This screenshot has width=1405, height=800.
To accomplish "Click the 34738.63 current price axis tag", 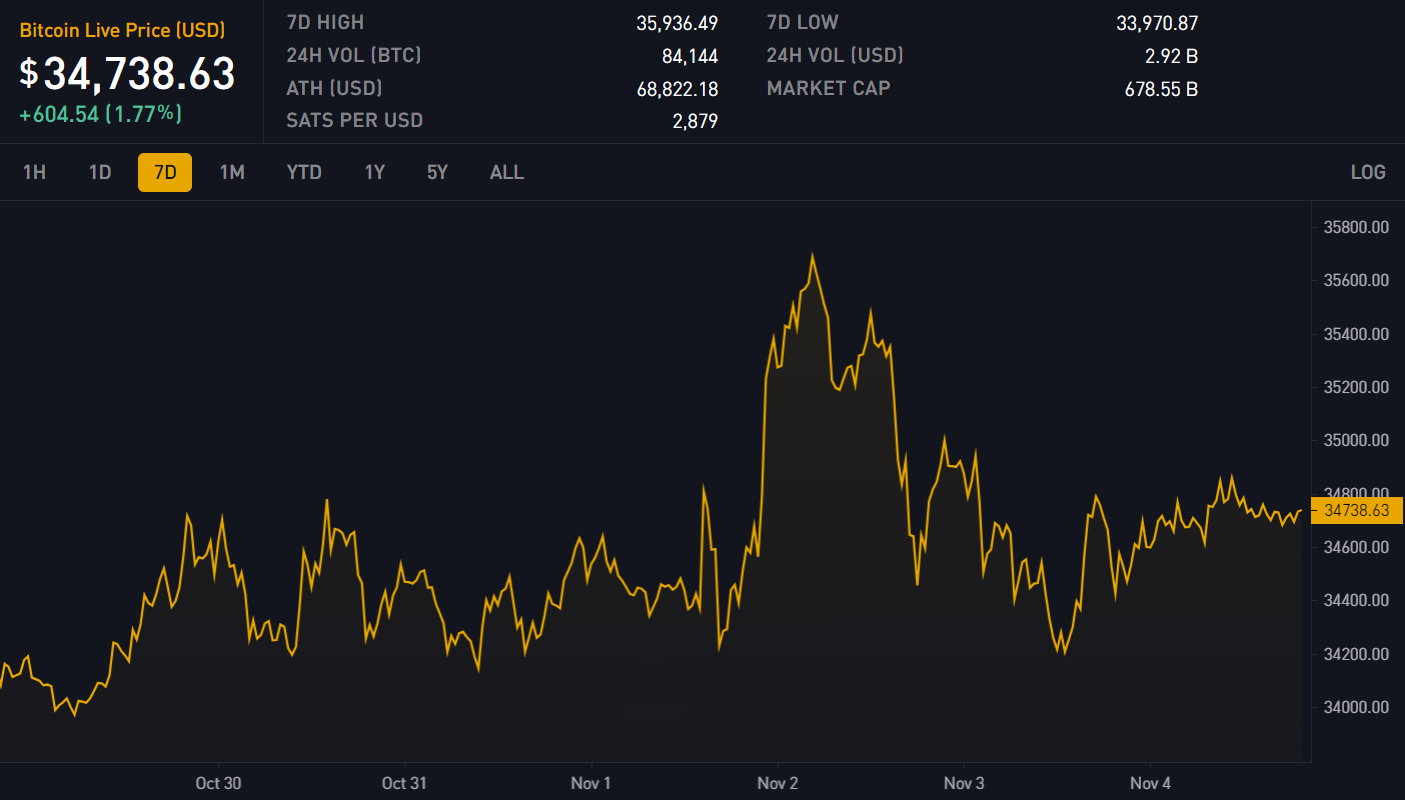I will 1356,510.
